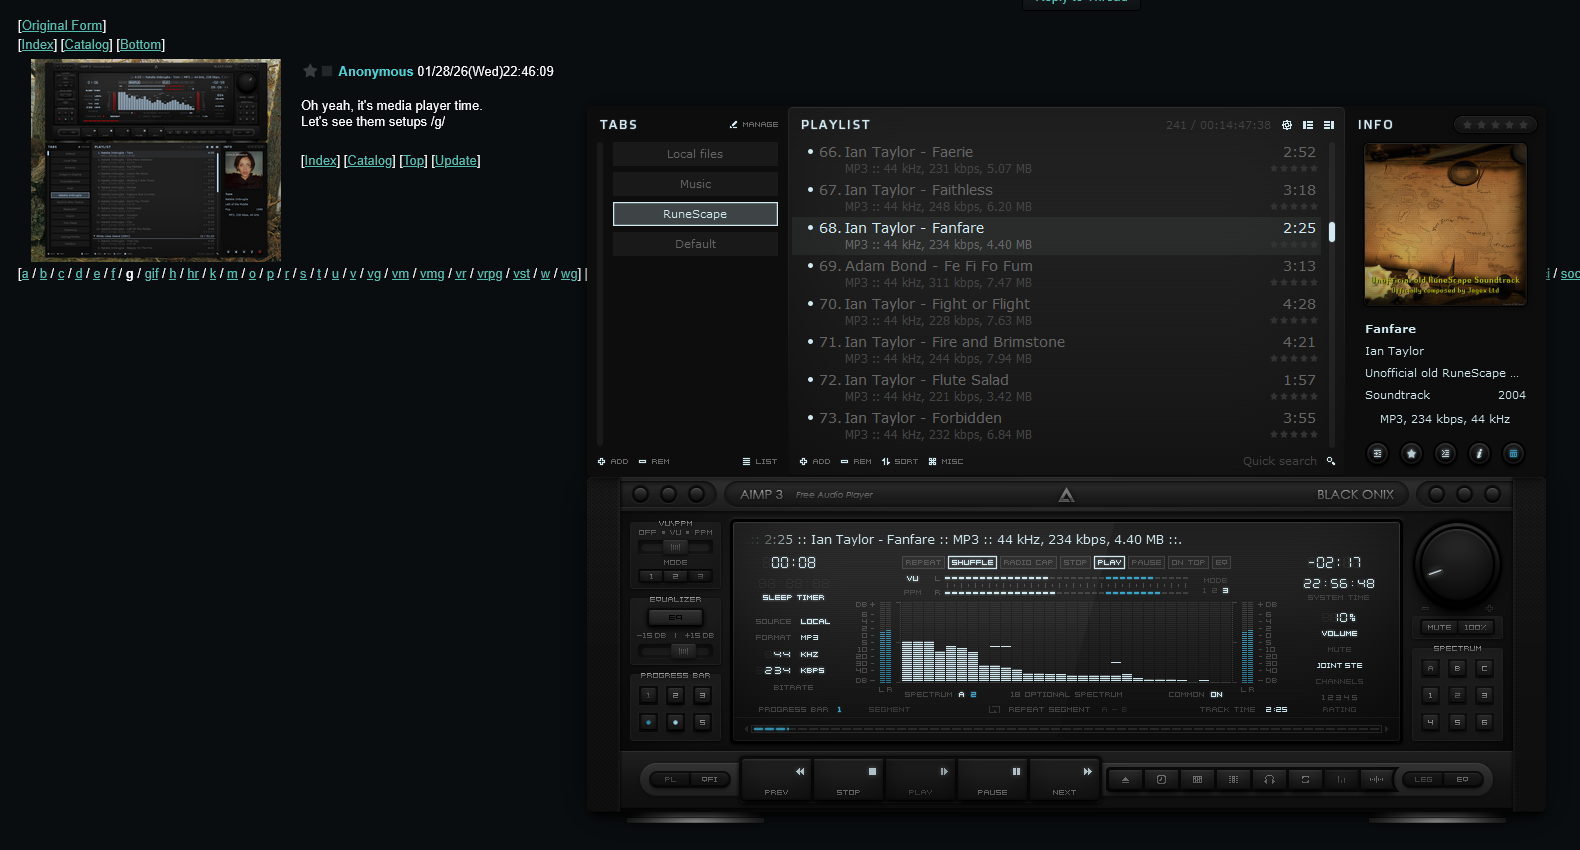The width and height of the screenshot is (1580, 850).
Task: Open the wg board link
Action: point(569,273)
